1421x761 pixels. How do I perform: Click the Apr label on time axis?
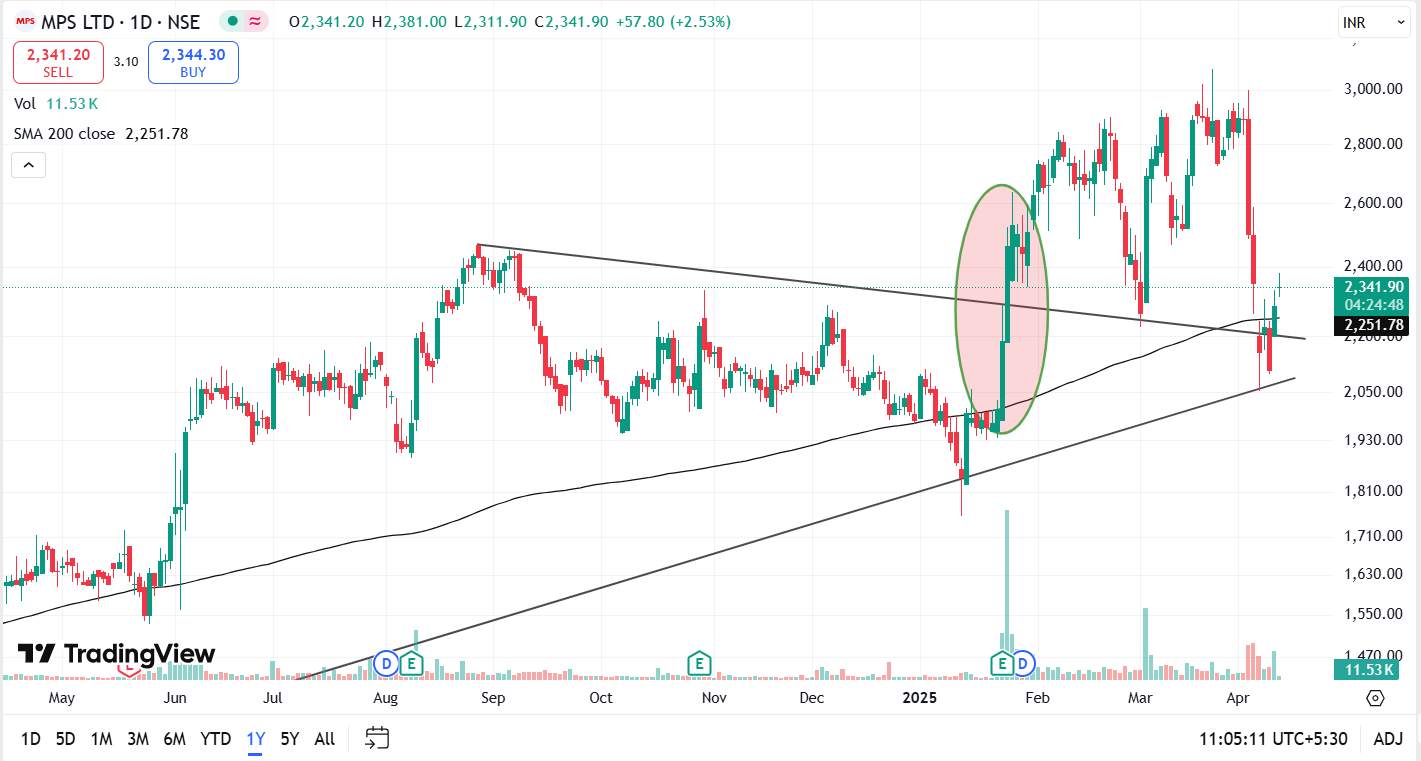[1238, 698]
